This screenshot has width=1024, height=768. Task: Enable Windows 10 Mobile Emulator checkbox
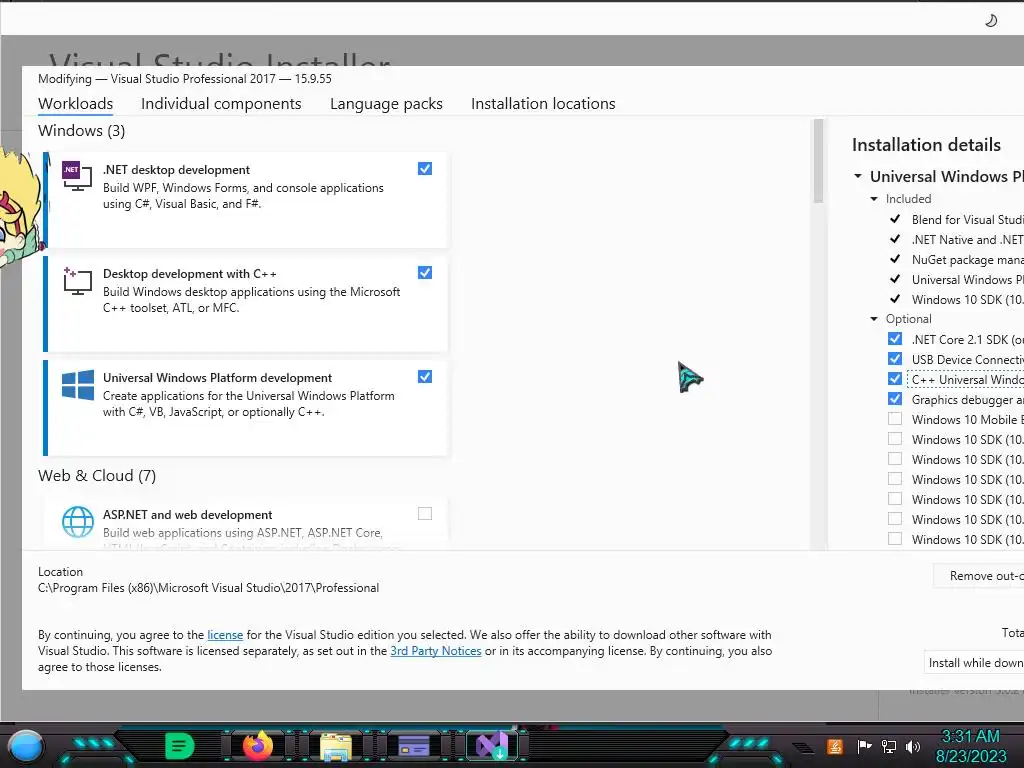pyautogui.click(x=895, y=419)
